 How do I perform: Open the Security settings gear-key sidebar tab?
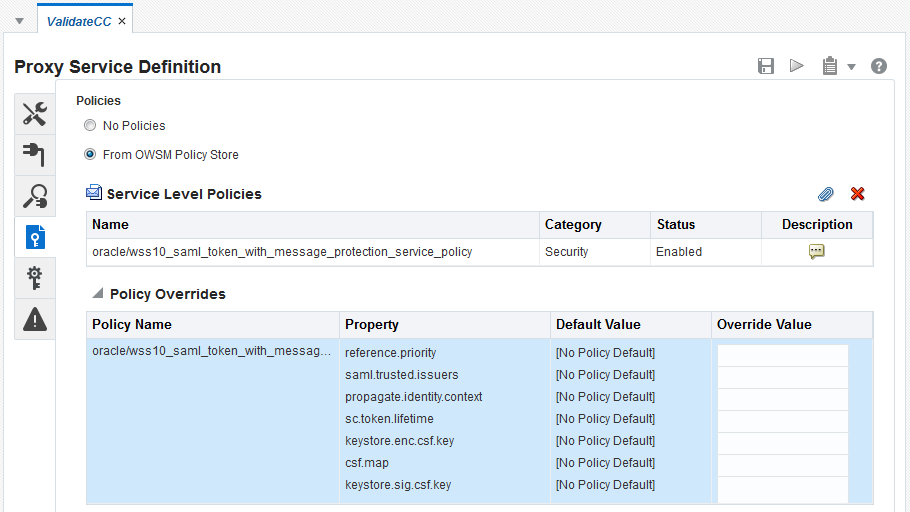click(x=35, y=278)
